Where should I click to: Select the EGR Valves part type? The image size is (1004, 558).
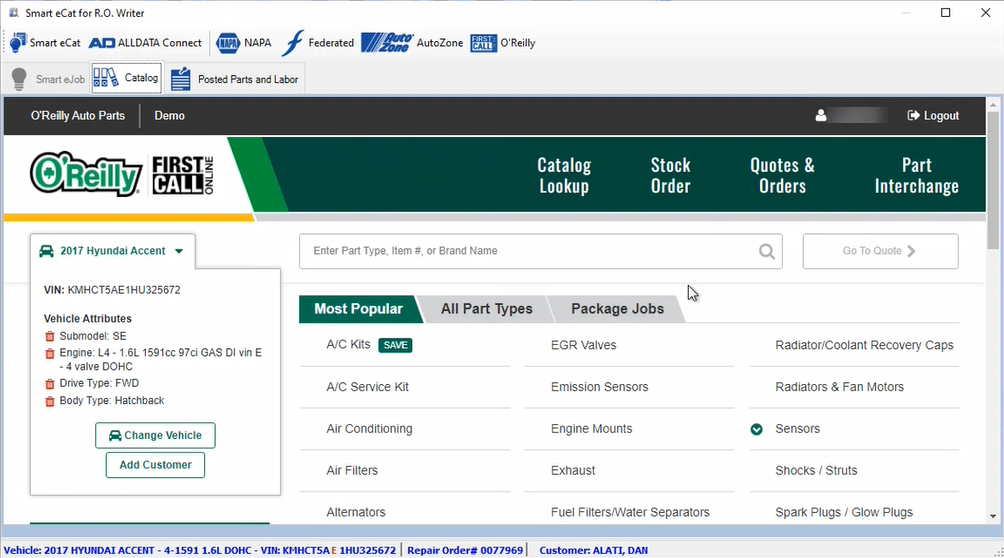coord(583,345)
